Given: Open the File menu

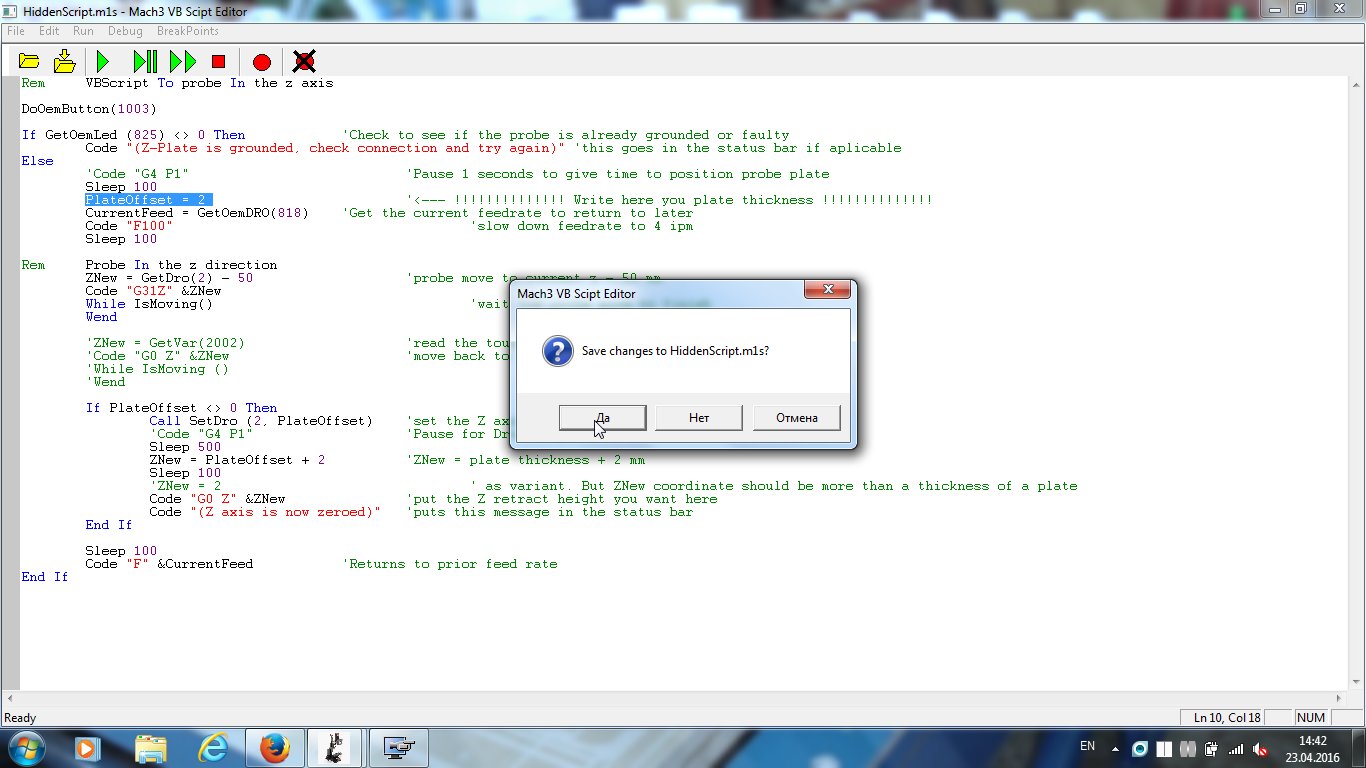Looking at the screenshot, I should (15, 31).
